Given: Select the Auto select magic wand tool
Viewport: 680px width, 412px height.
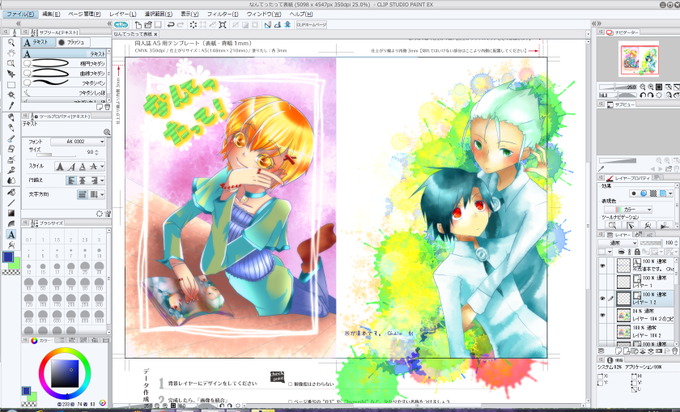Looking at the screenshot, I should pos(11,95).
